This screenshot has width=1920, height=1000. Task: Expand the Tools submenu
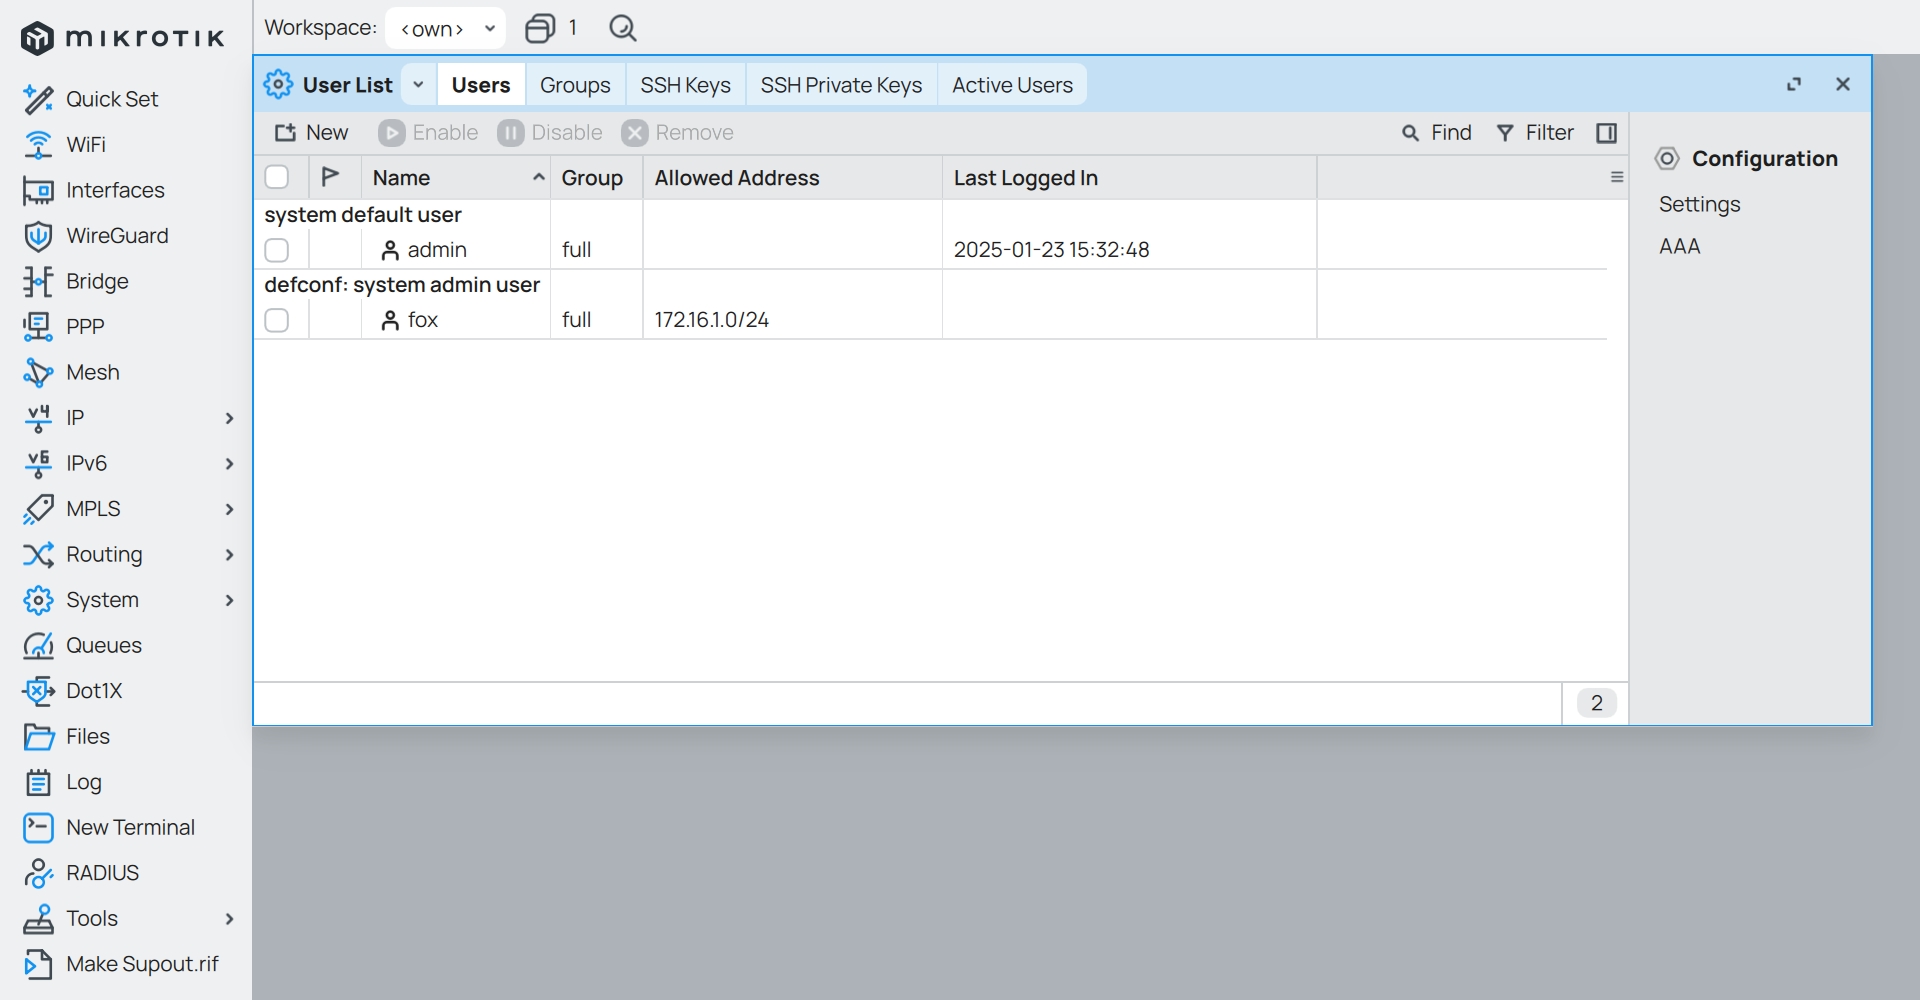[x=229, y=918]
